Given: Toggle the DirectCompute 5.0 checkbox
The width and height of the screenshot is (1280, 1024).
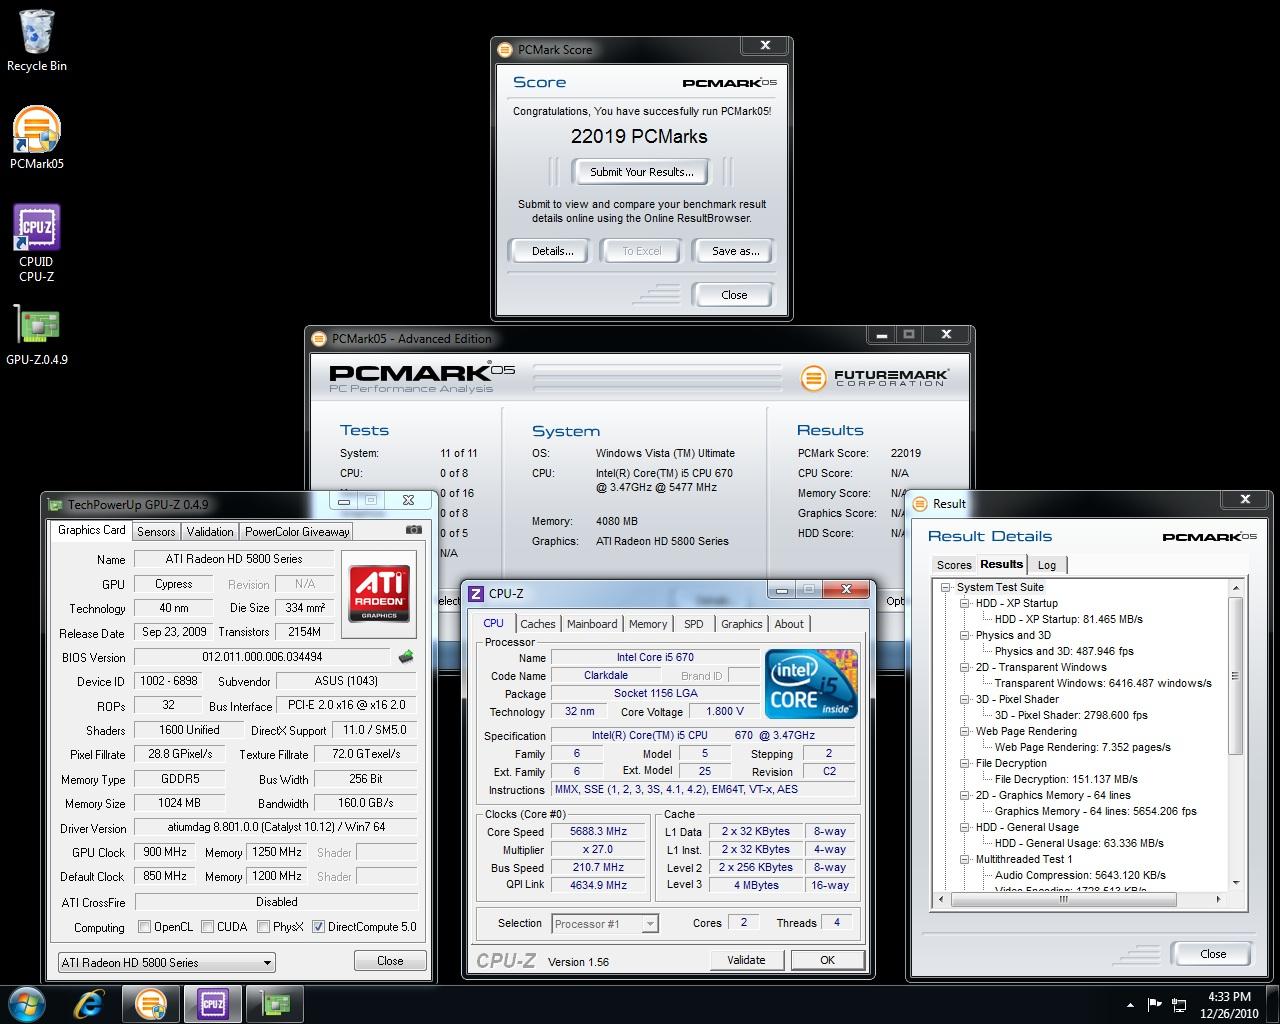Looking at the screenshot, I should 318,927.
